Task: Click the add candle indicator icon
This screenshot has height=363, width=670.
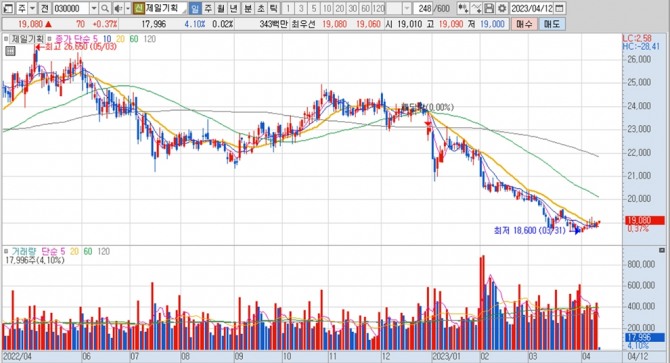Action: click(463, 8)
